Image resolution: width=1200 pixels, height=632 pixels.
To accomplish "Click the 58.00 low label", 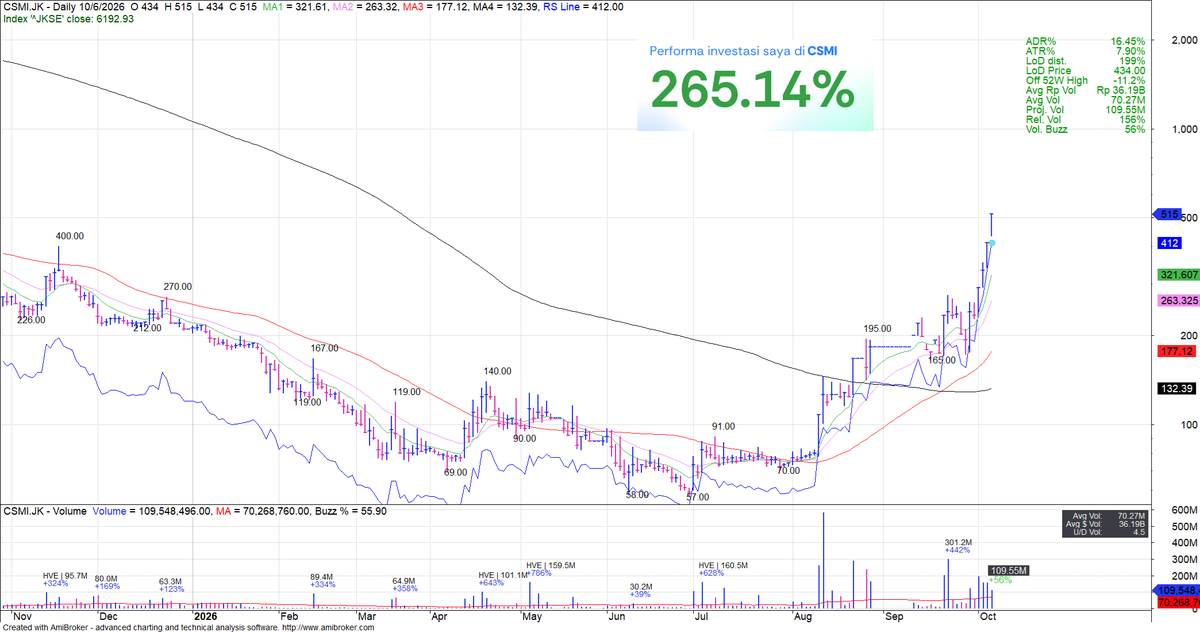I will (637, 494).
